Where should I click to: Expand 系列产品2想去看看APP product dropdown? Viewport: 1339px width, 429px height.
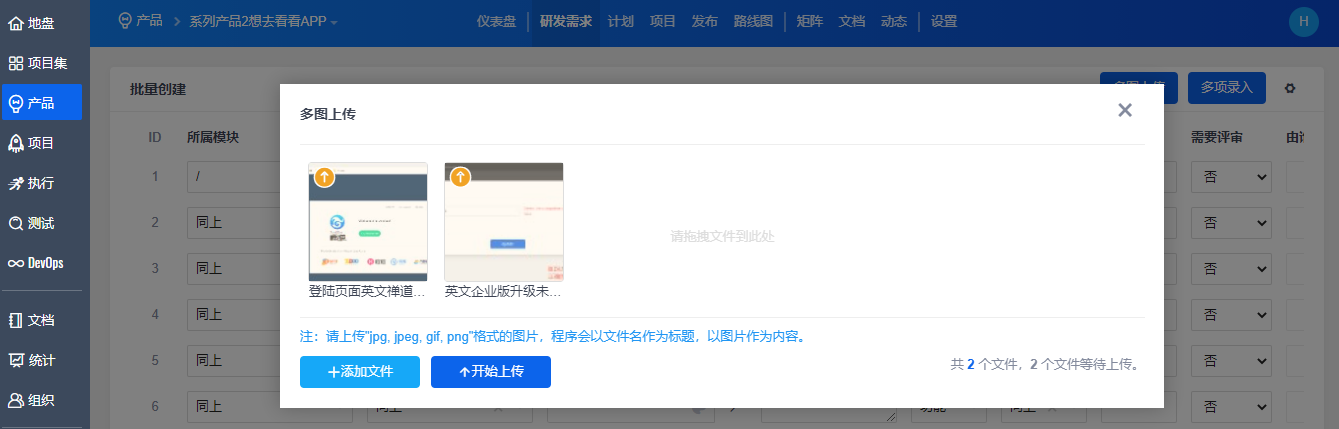tap(263, 21)
